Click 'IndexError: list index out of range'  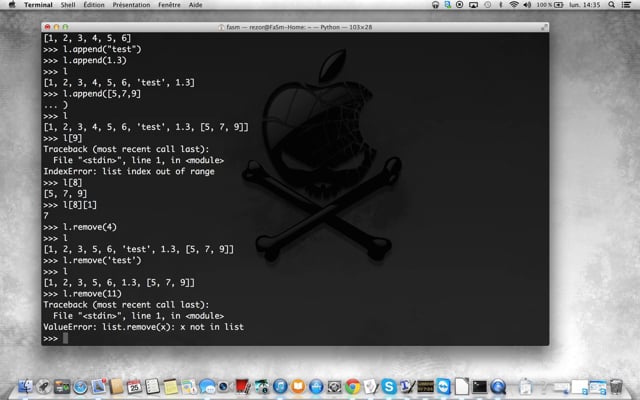[129, 171]
